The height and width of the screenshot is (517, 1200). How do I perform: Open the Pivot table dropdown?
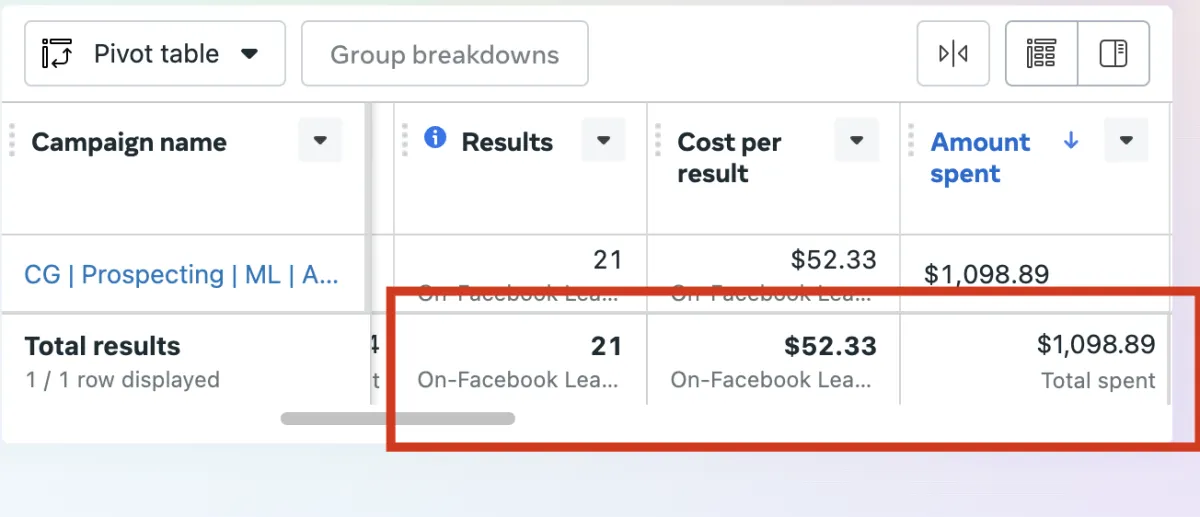155,54
